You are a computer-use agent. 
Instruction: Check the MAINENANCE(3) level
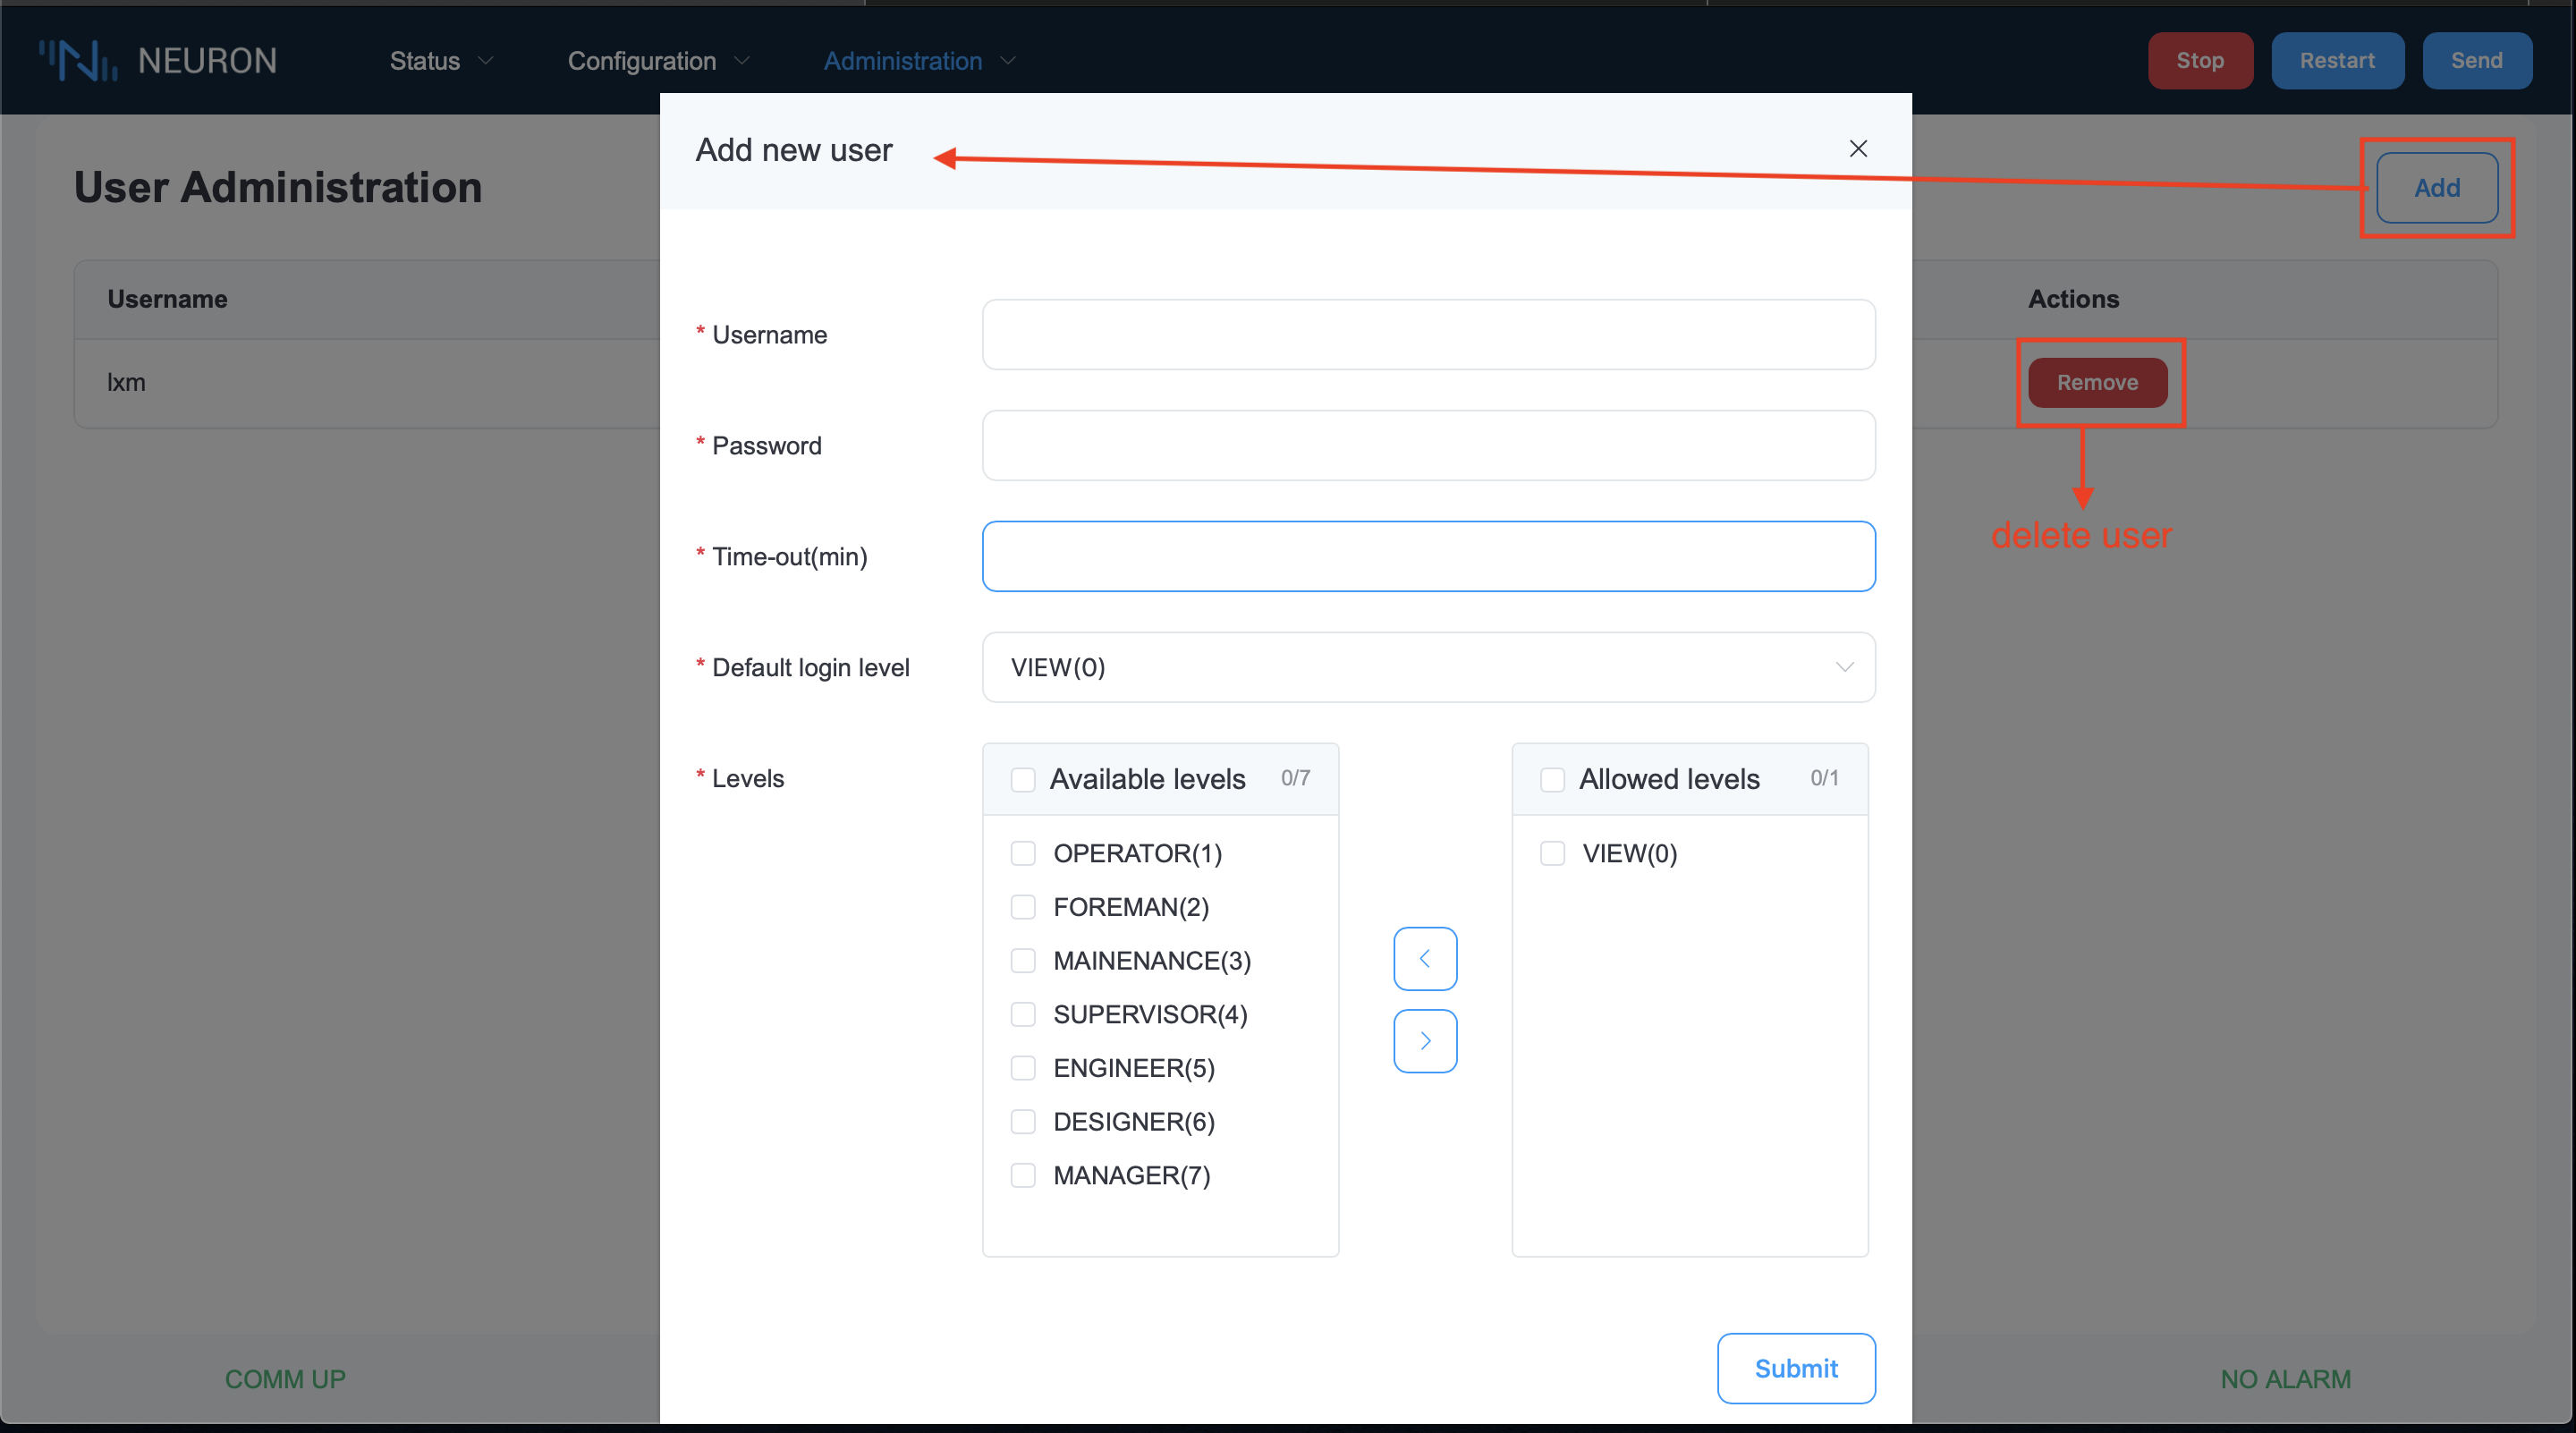tap(1023, 961)
